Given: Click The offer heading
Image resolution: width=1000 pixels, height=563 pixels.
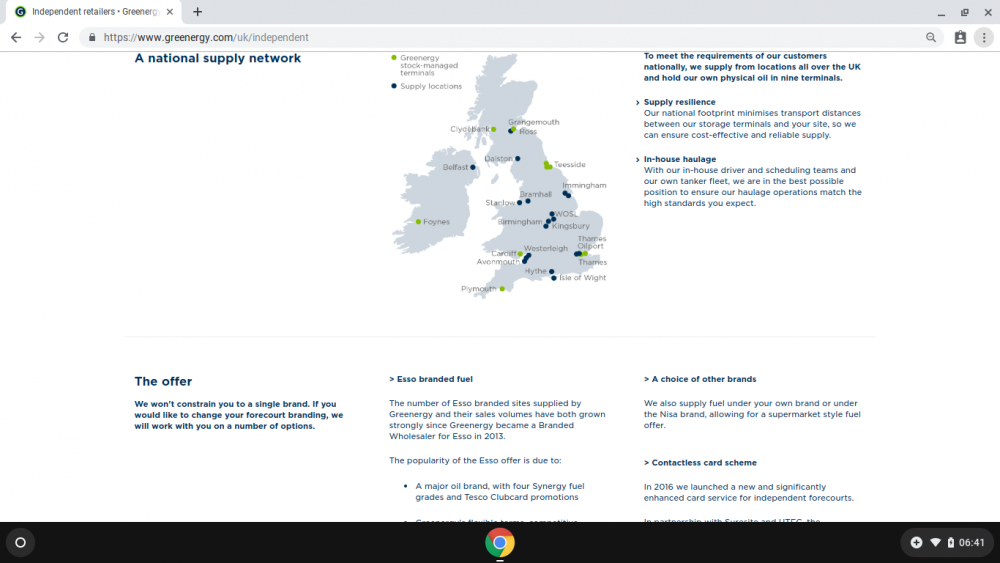Looking at the screenshot, I should click(x=163, y=381).
